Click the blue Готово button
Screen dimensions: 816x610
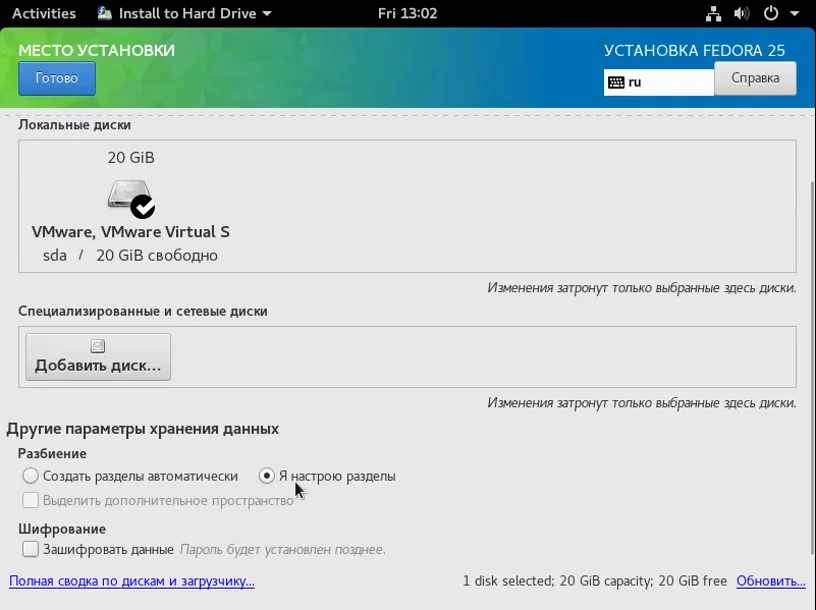pyautogui.click(x=57, y=78)
